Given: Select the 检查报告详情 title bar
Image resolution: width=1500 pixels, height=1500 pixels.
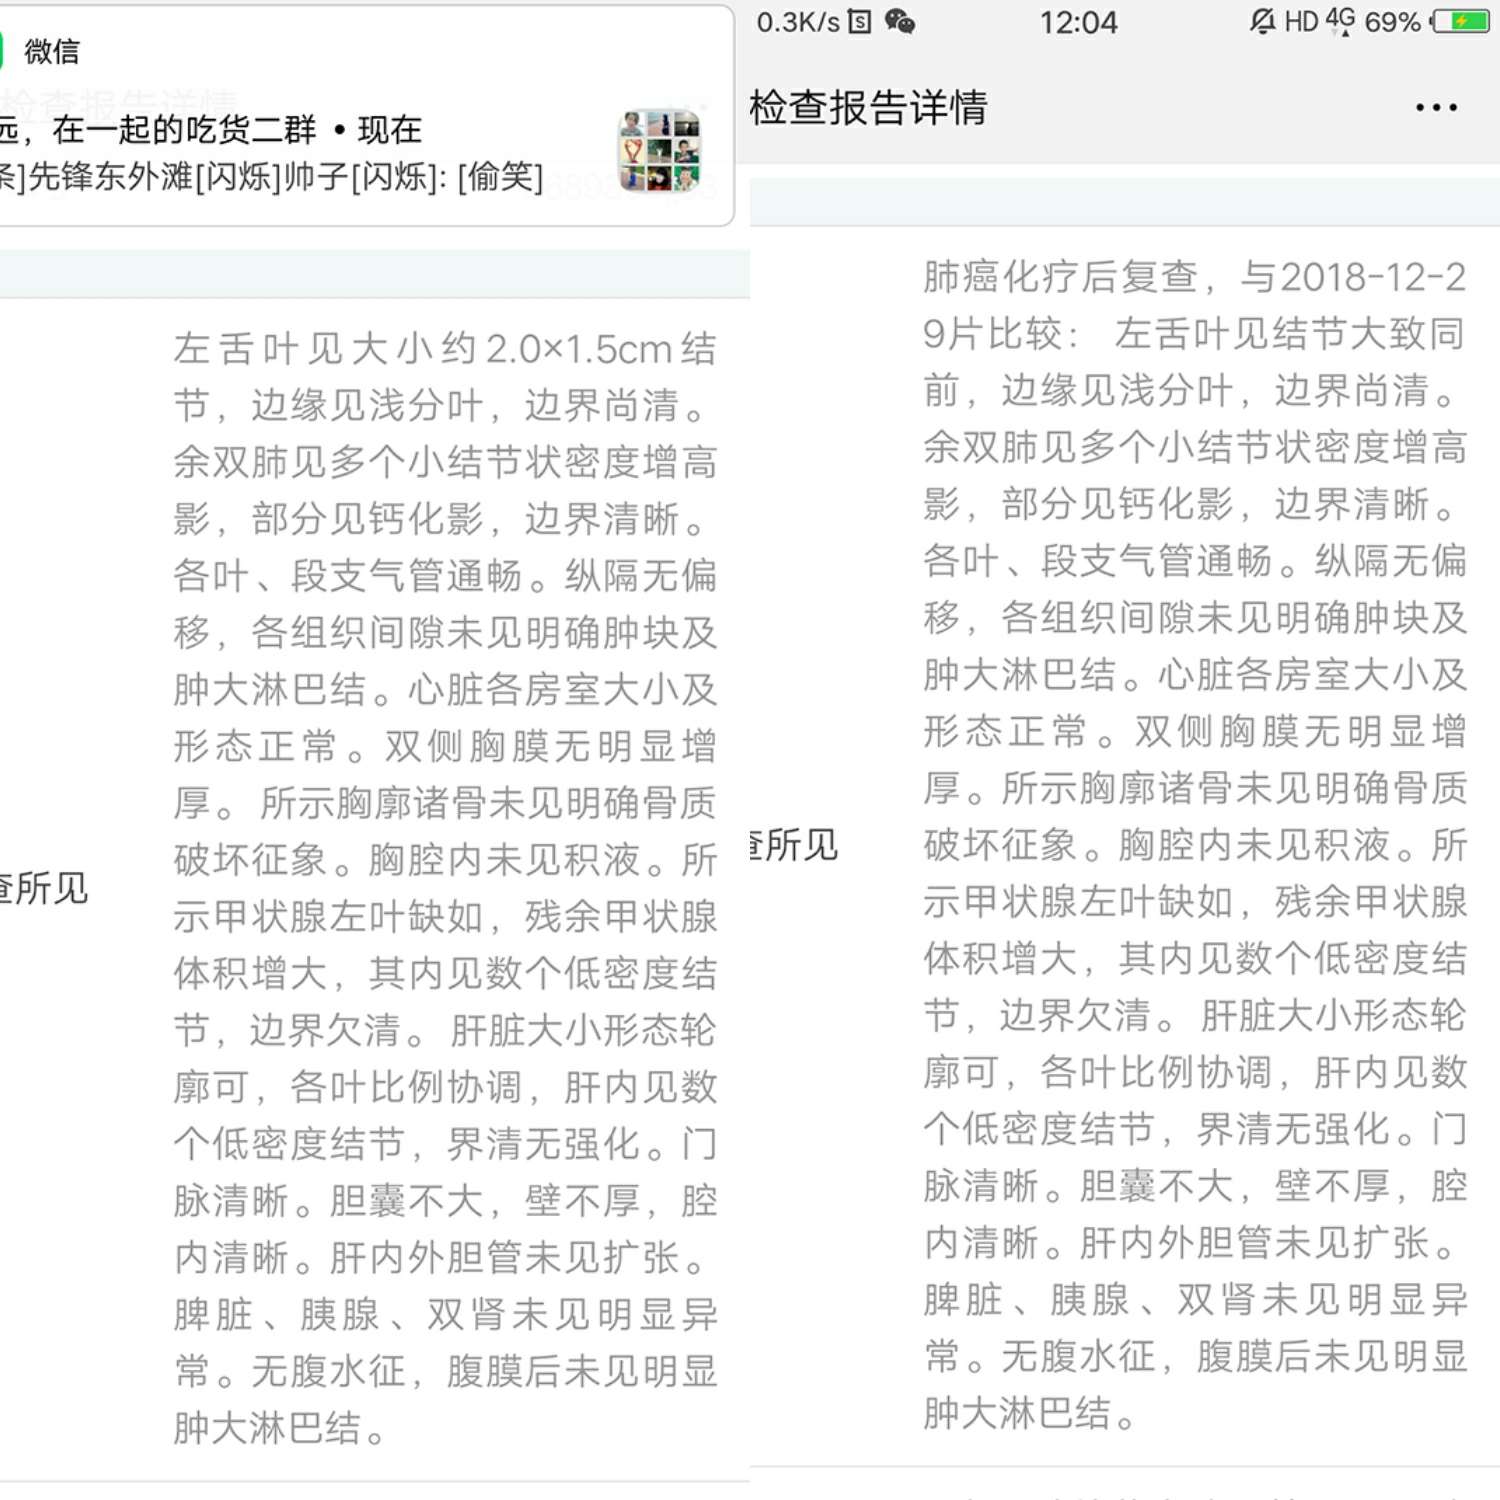Looking at the screenshot, I should tap(867, 110).
